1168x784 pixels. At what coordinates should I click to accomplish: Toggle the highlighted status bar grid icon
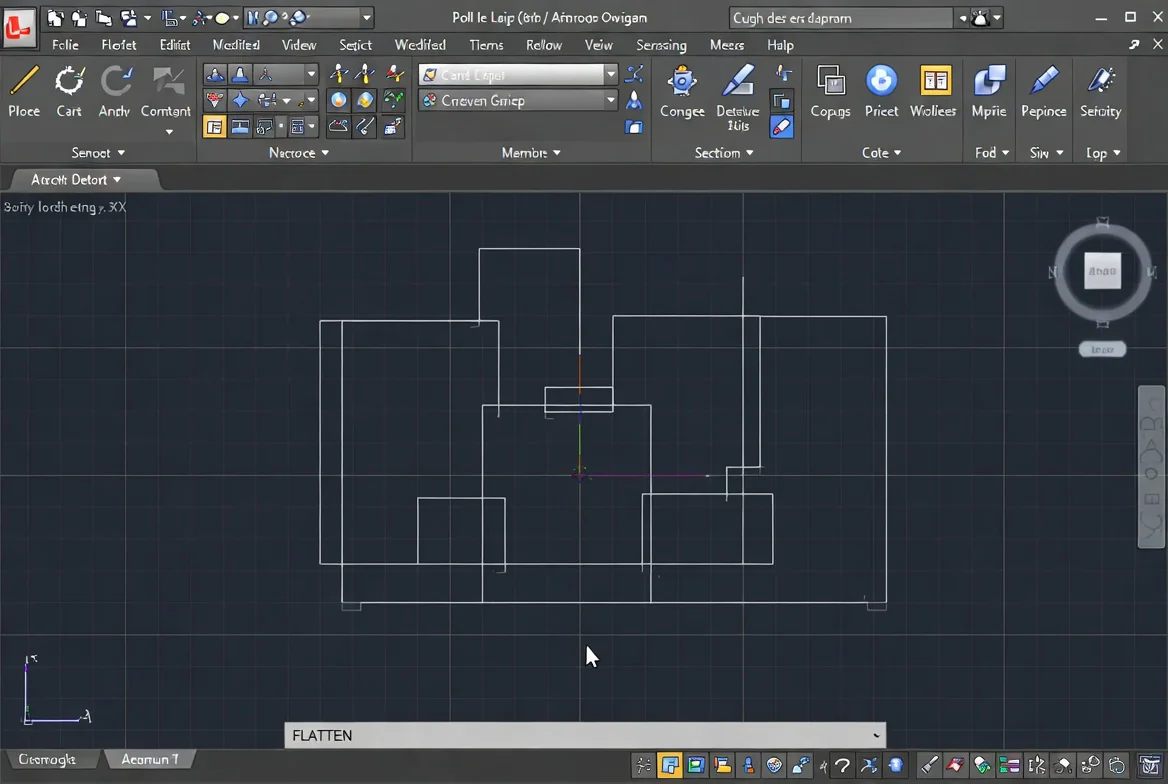(669, 765)
